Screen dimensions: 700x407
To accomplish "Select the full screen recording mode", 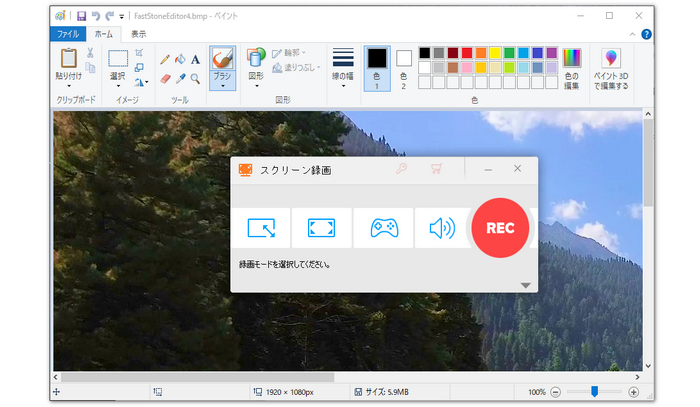I will (x=321, y=228).
